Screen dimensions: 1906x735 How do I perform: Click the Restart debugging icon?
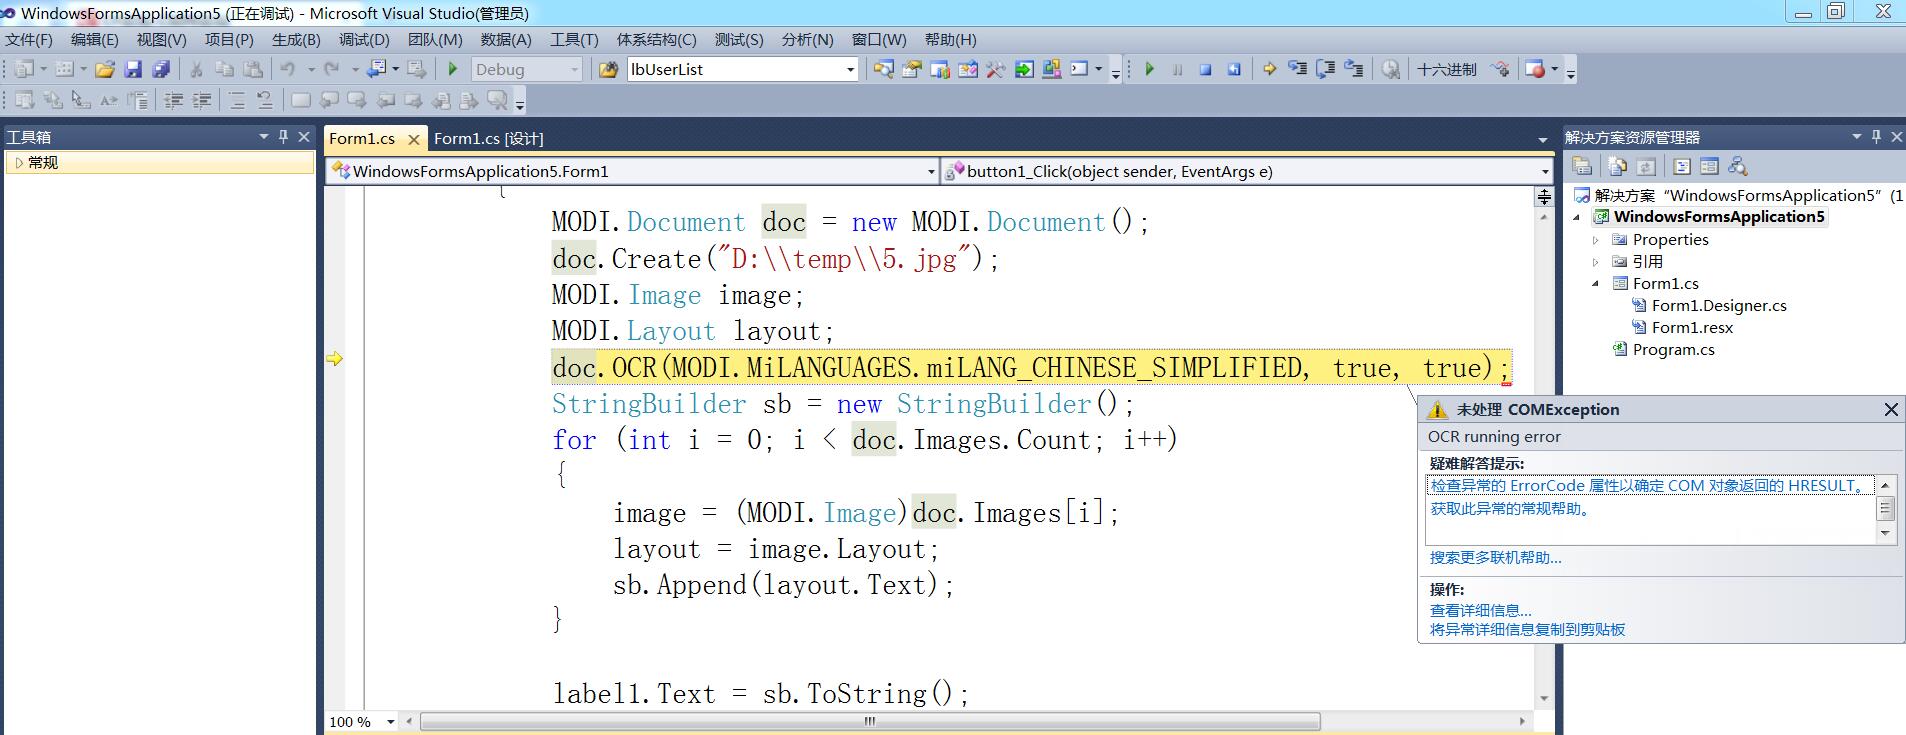(1234, 69)
